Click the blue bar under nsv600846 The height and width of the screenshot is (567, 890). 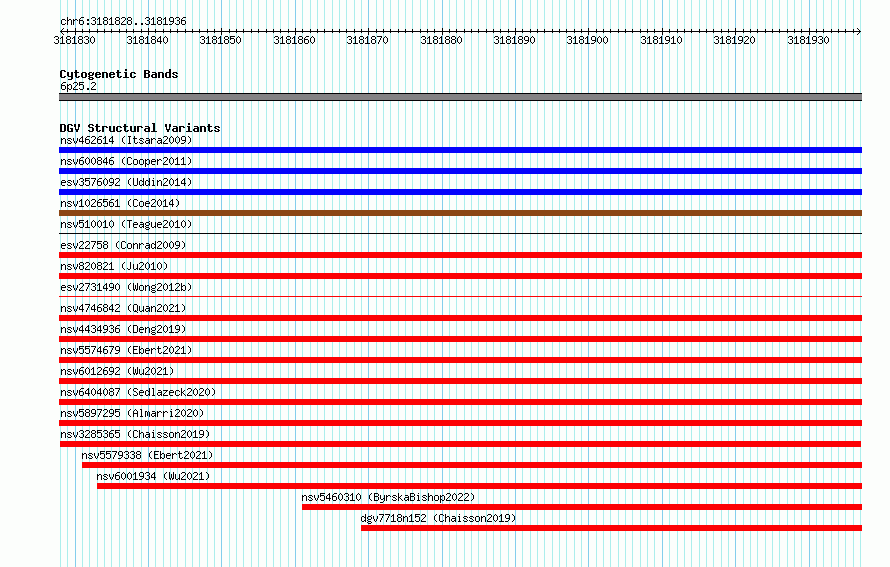click(x=460, y=171)
